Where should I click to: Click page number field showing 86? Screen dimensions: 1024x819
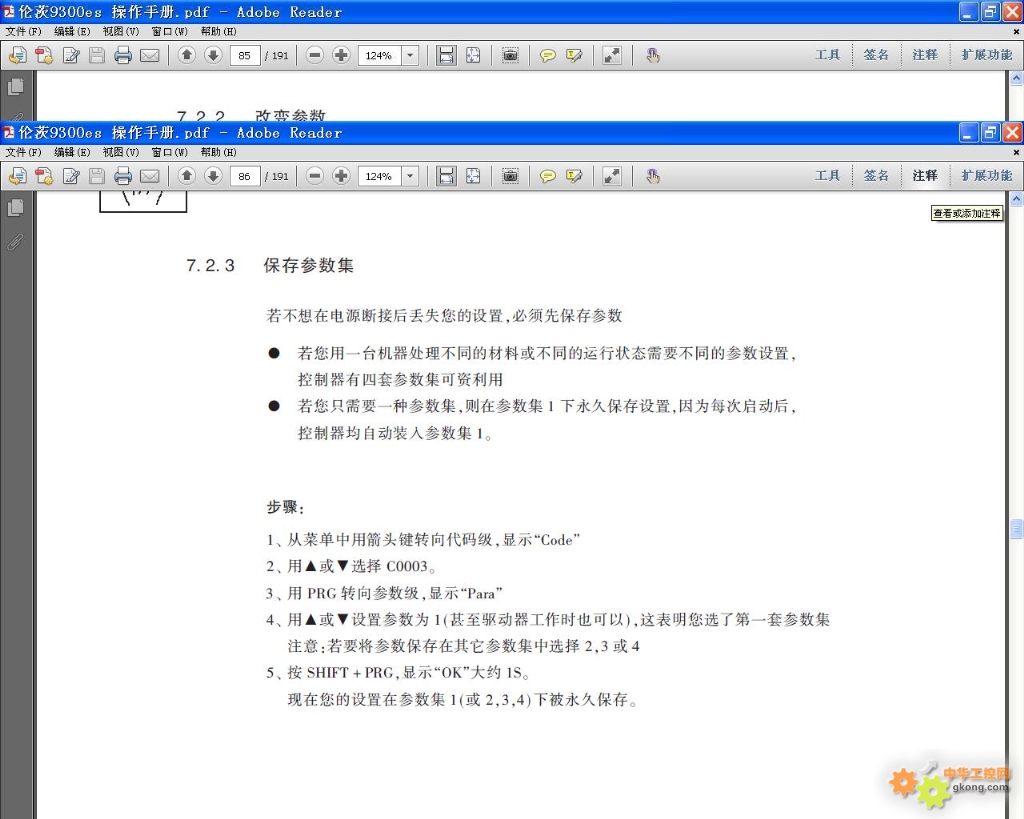coord(245,176)
